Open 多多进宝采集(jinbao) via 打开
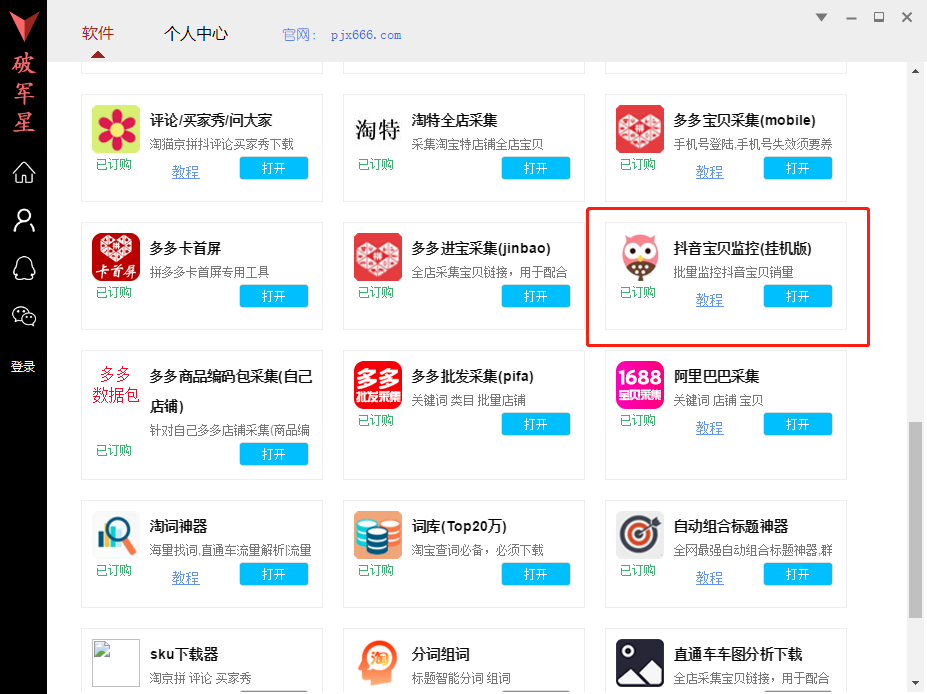 click(x=536, y=296)
